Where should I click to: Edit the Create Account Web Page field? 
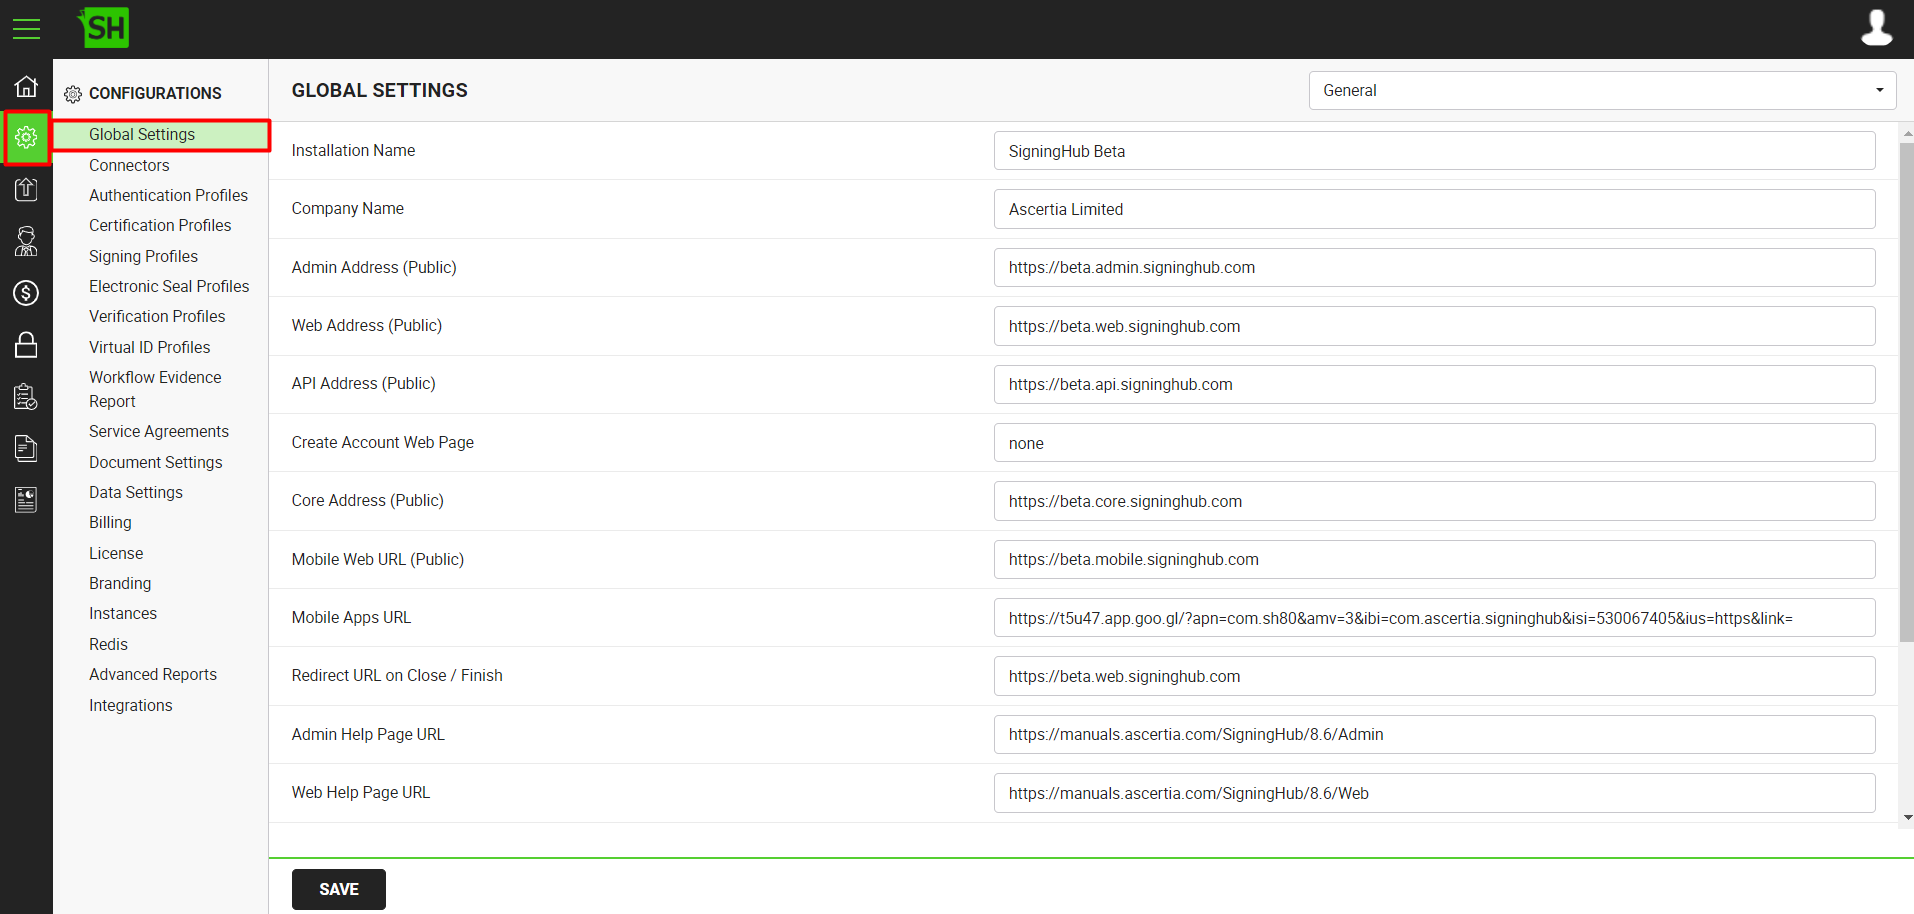tap(1434, 443)
